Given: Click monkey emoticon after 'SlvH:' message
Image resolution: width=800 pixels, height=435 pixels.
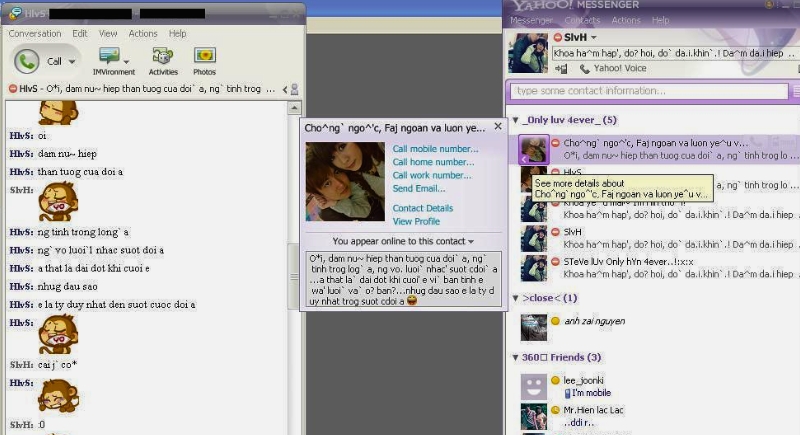Looking at the screenshot, I should click(58, 202).
